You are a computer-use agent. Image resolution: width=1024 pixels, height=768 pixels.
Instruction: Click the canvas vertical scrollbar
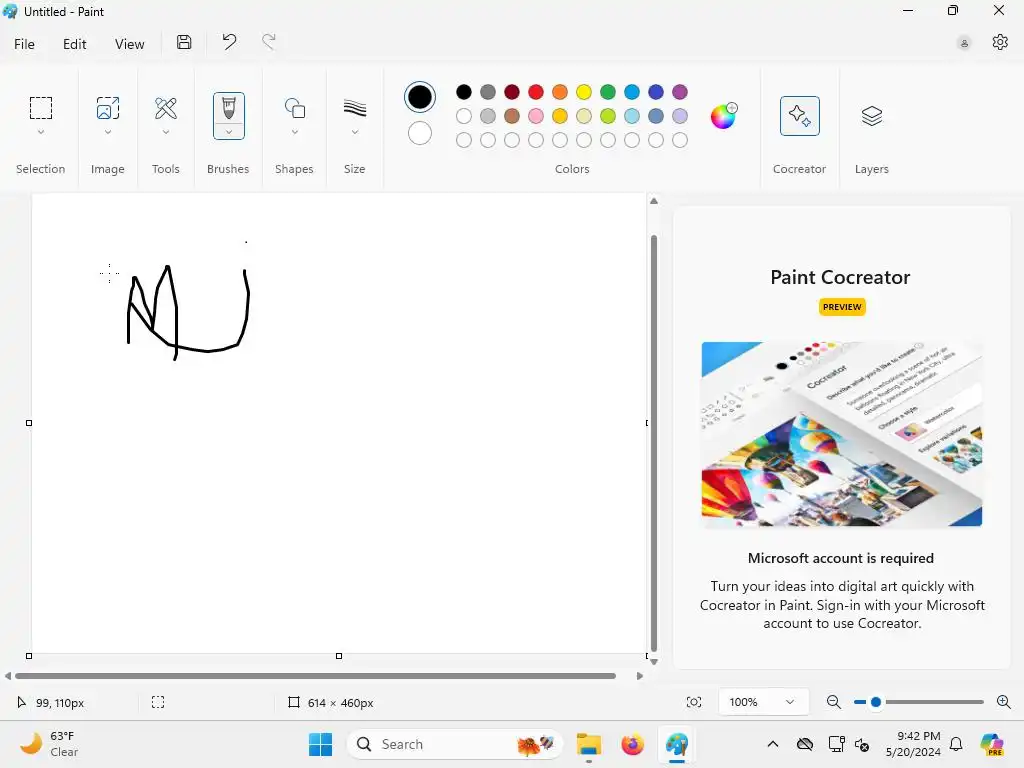coord(654,443)
